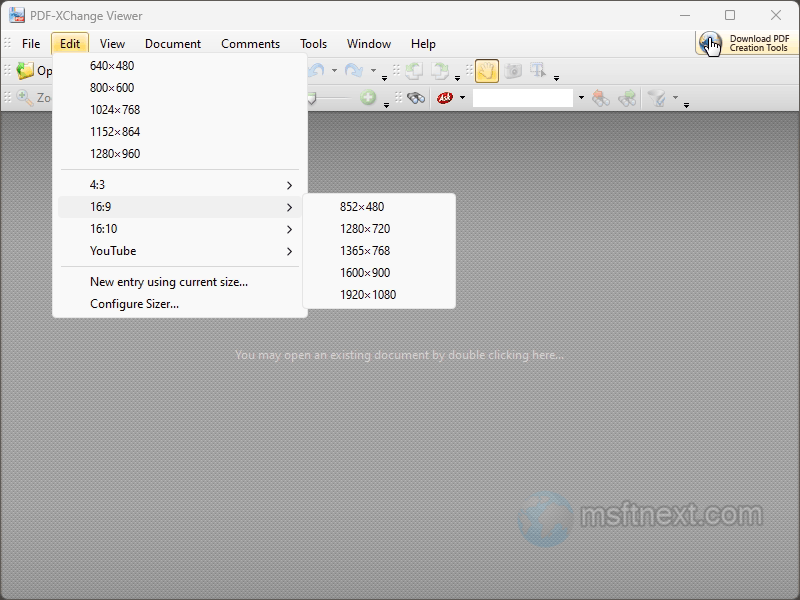Click the green Zoom In plus icon

tap(368, 97)
